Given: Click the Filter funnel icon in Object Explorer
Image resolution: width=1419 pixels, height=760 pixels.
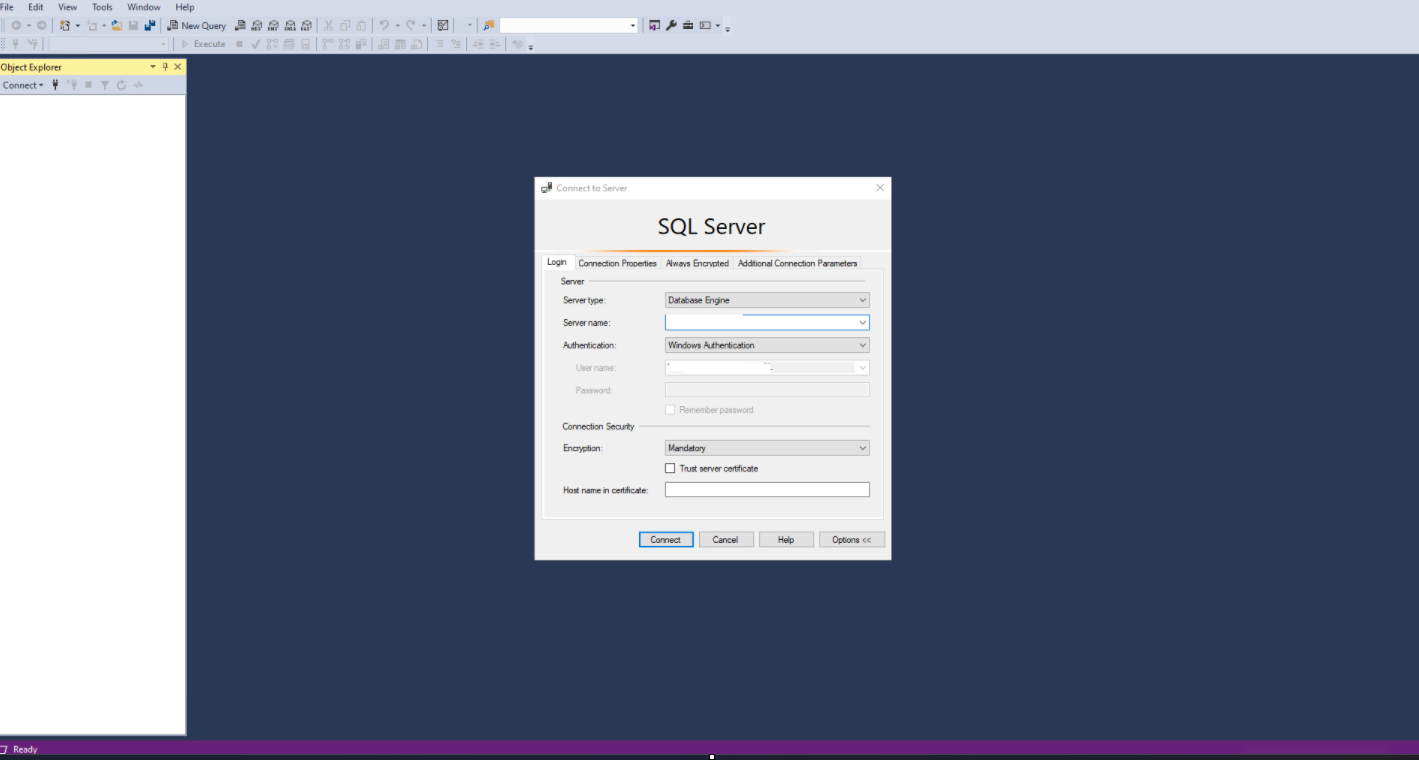Looking at the screenshot, I should tap(105, 85).
